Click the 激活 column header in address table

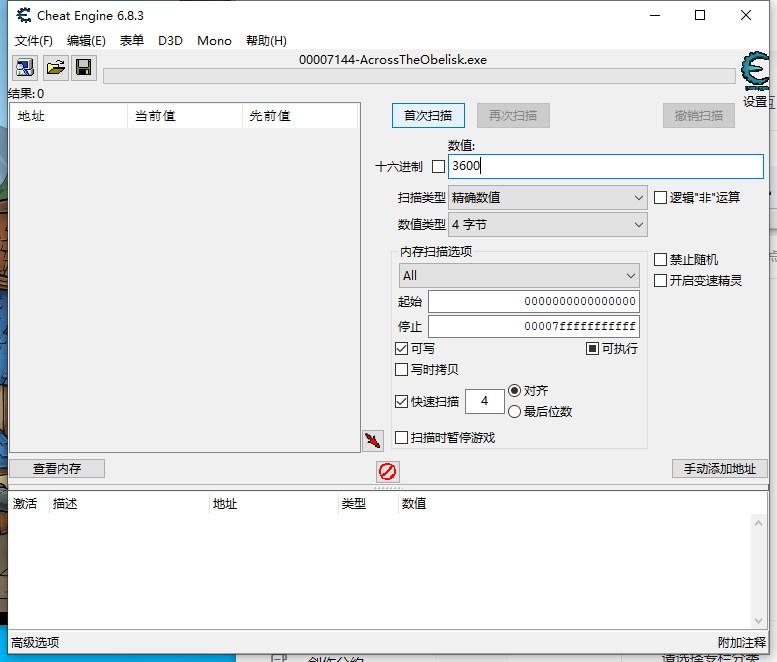pos(29,504)
